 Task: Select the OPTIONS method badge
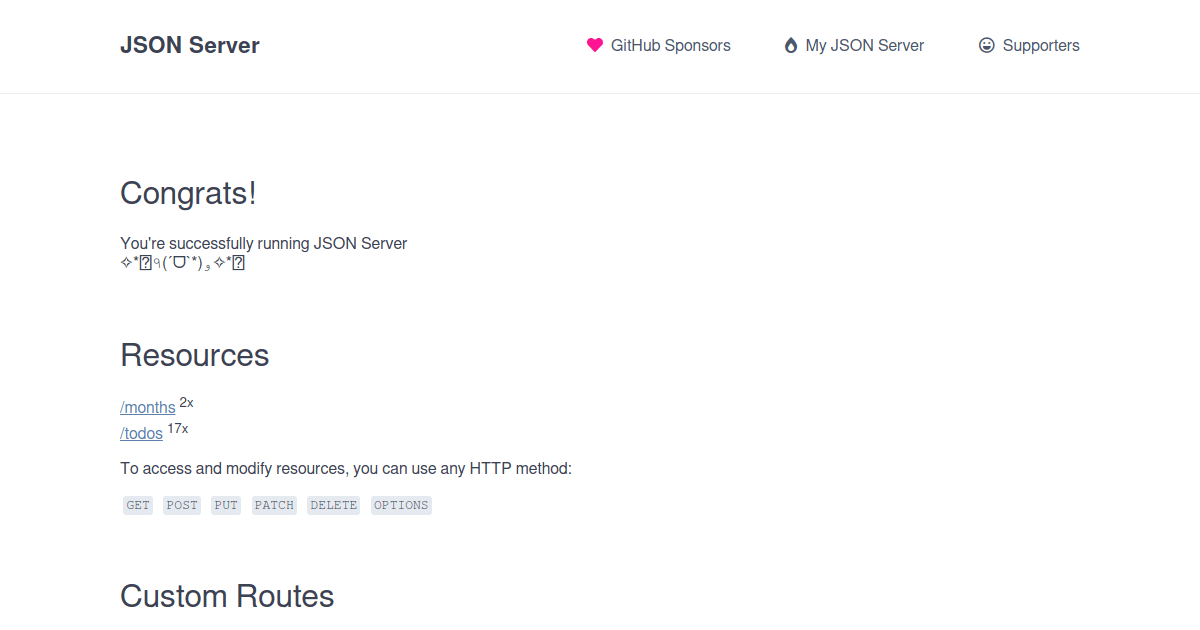[401, 505]
